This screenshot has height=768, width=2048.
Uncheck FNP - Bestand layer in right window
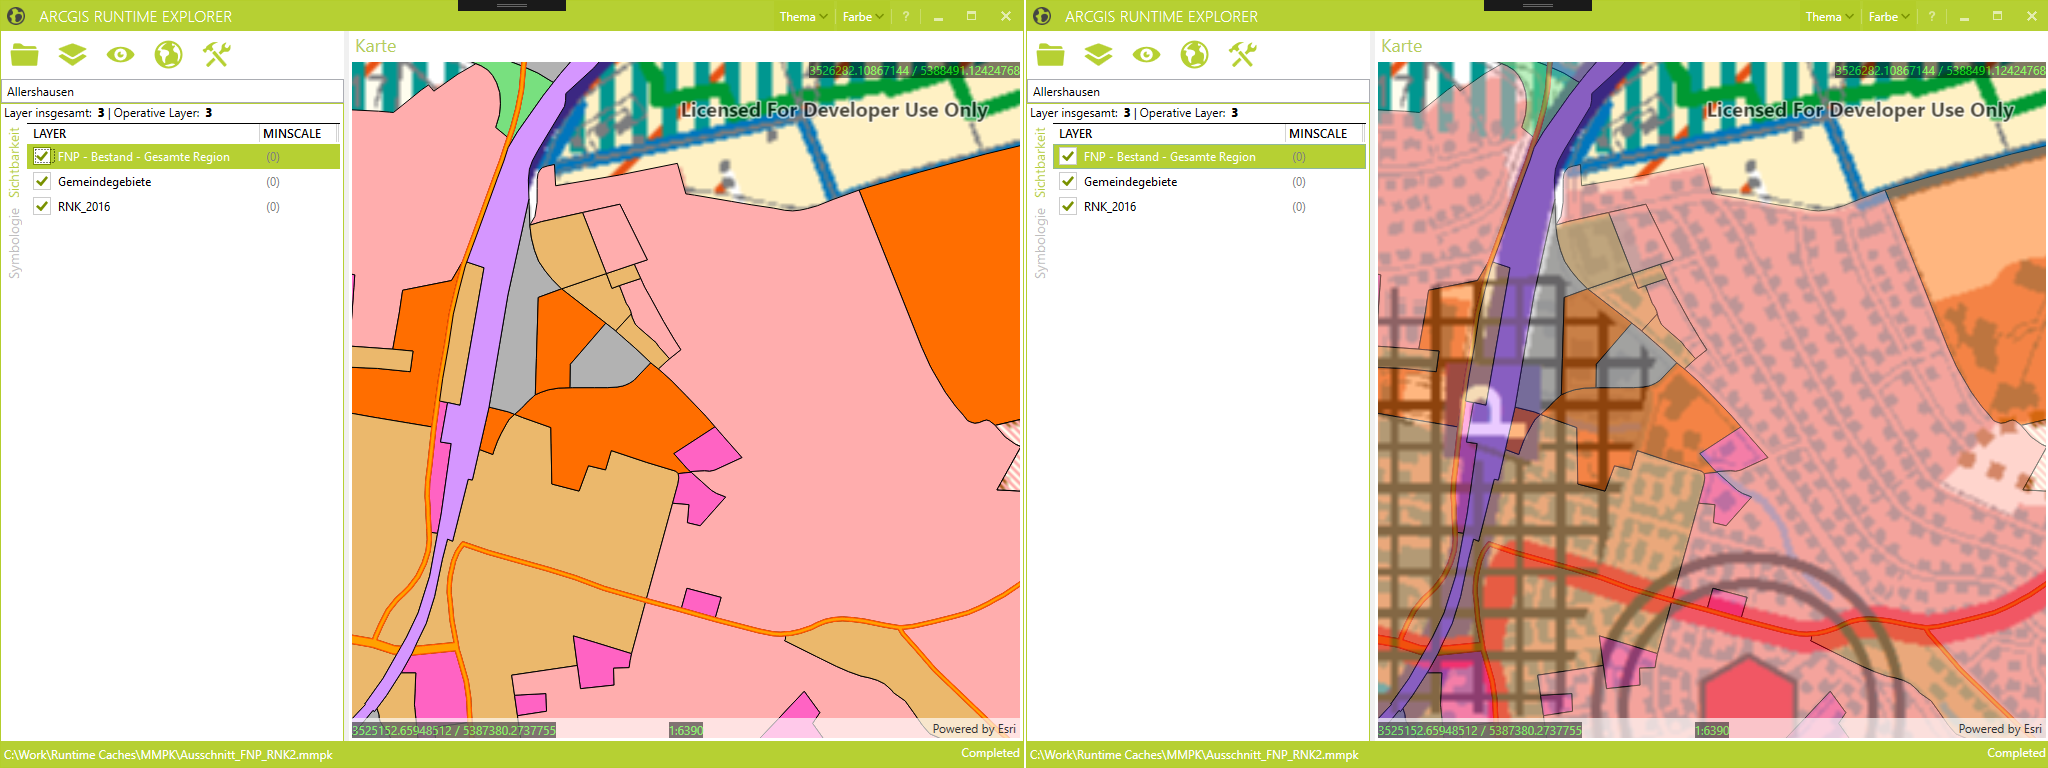(1068, 156)
